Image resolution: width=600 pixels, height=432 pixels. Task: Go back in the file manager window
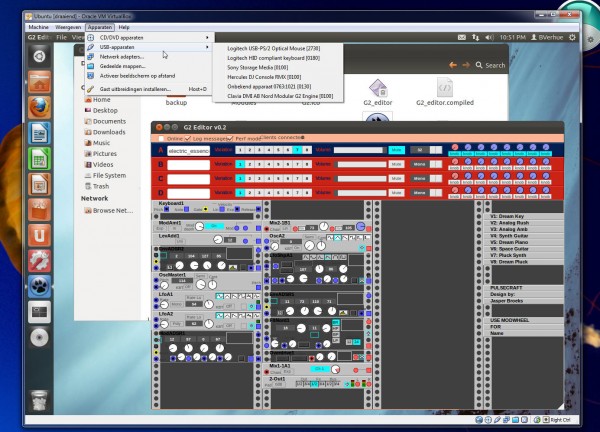[453, 65]
